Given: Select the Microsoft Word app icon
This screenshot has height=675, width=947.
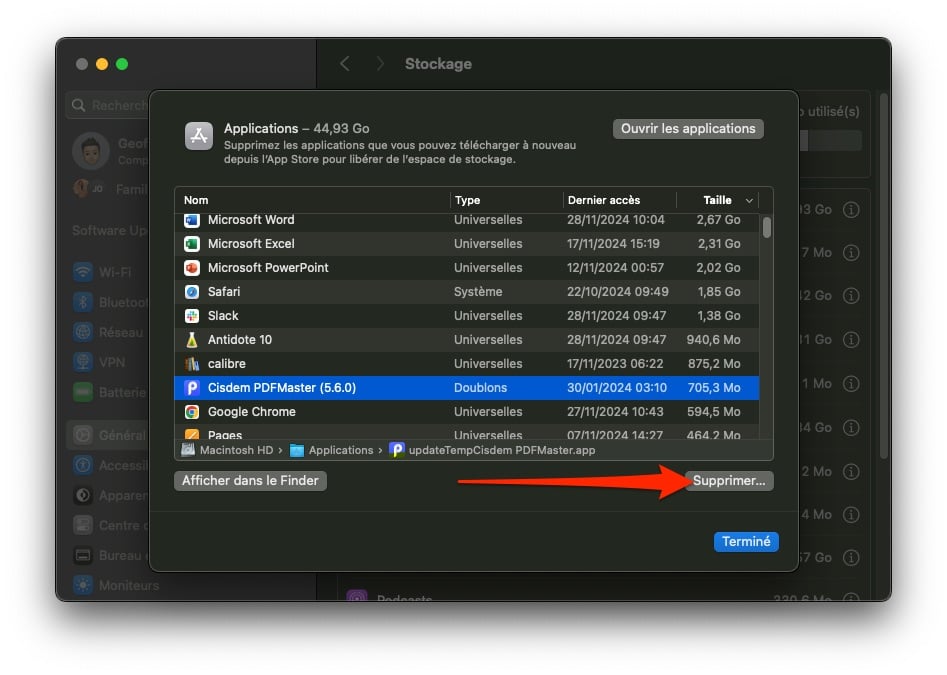Looking at the screenshot, I should pos(191,220).
